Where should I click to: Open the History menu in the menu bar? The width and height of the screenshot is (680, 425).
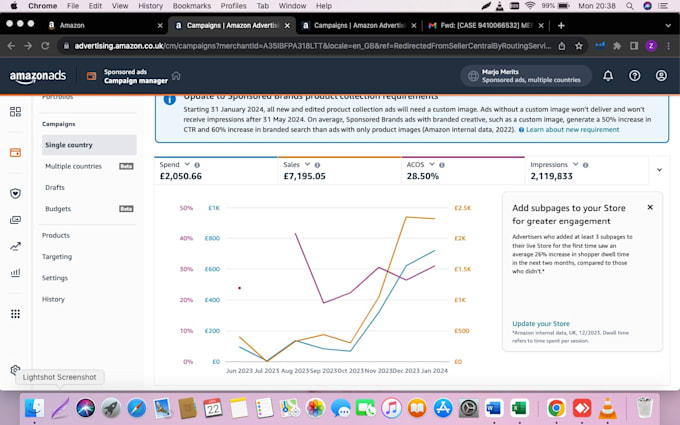point(150,6)
